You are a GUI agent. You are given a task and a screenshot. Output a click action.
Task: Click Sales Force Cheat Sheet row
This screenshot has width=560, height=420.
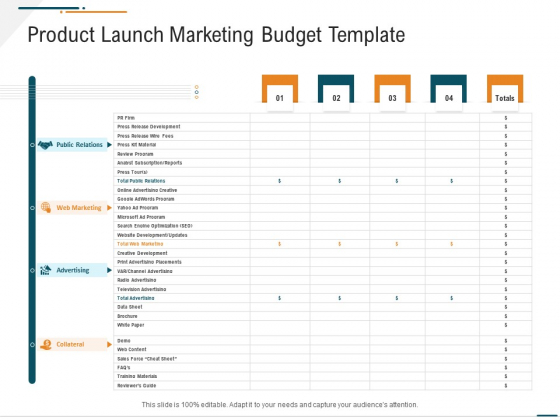coord(322,359)
